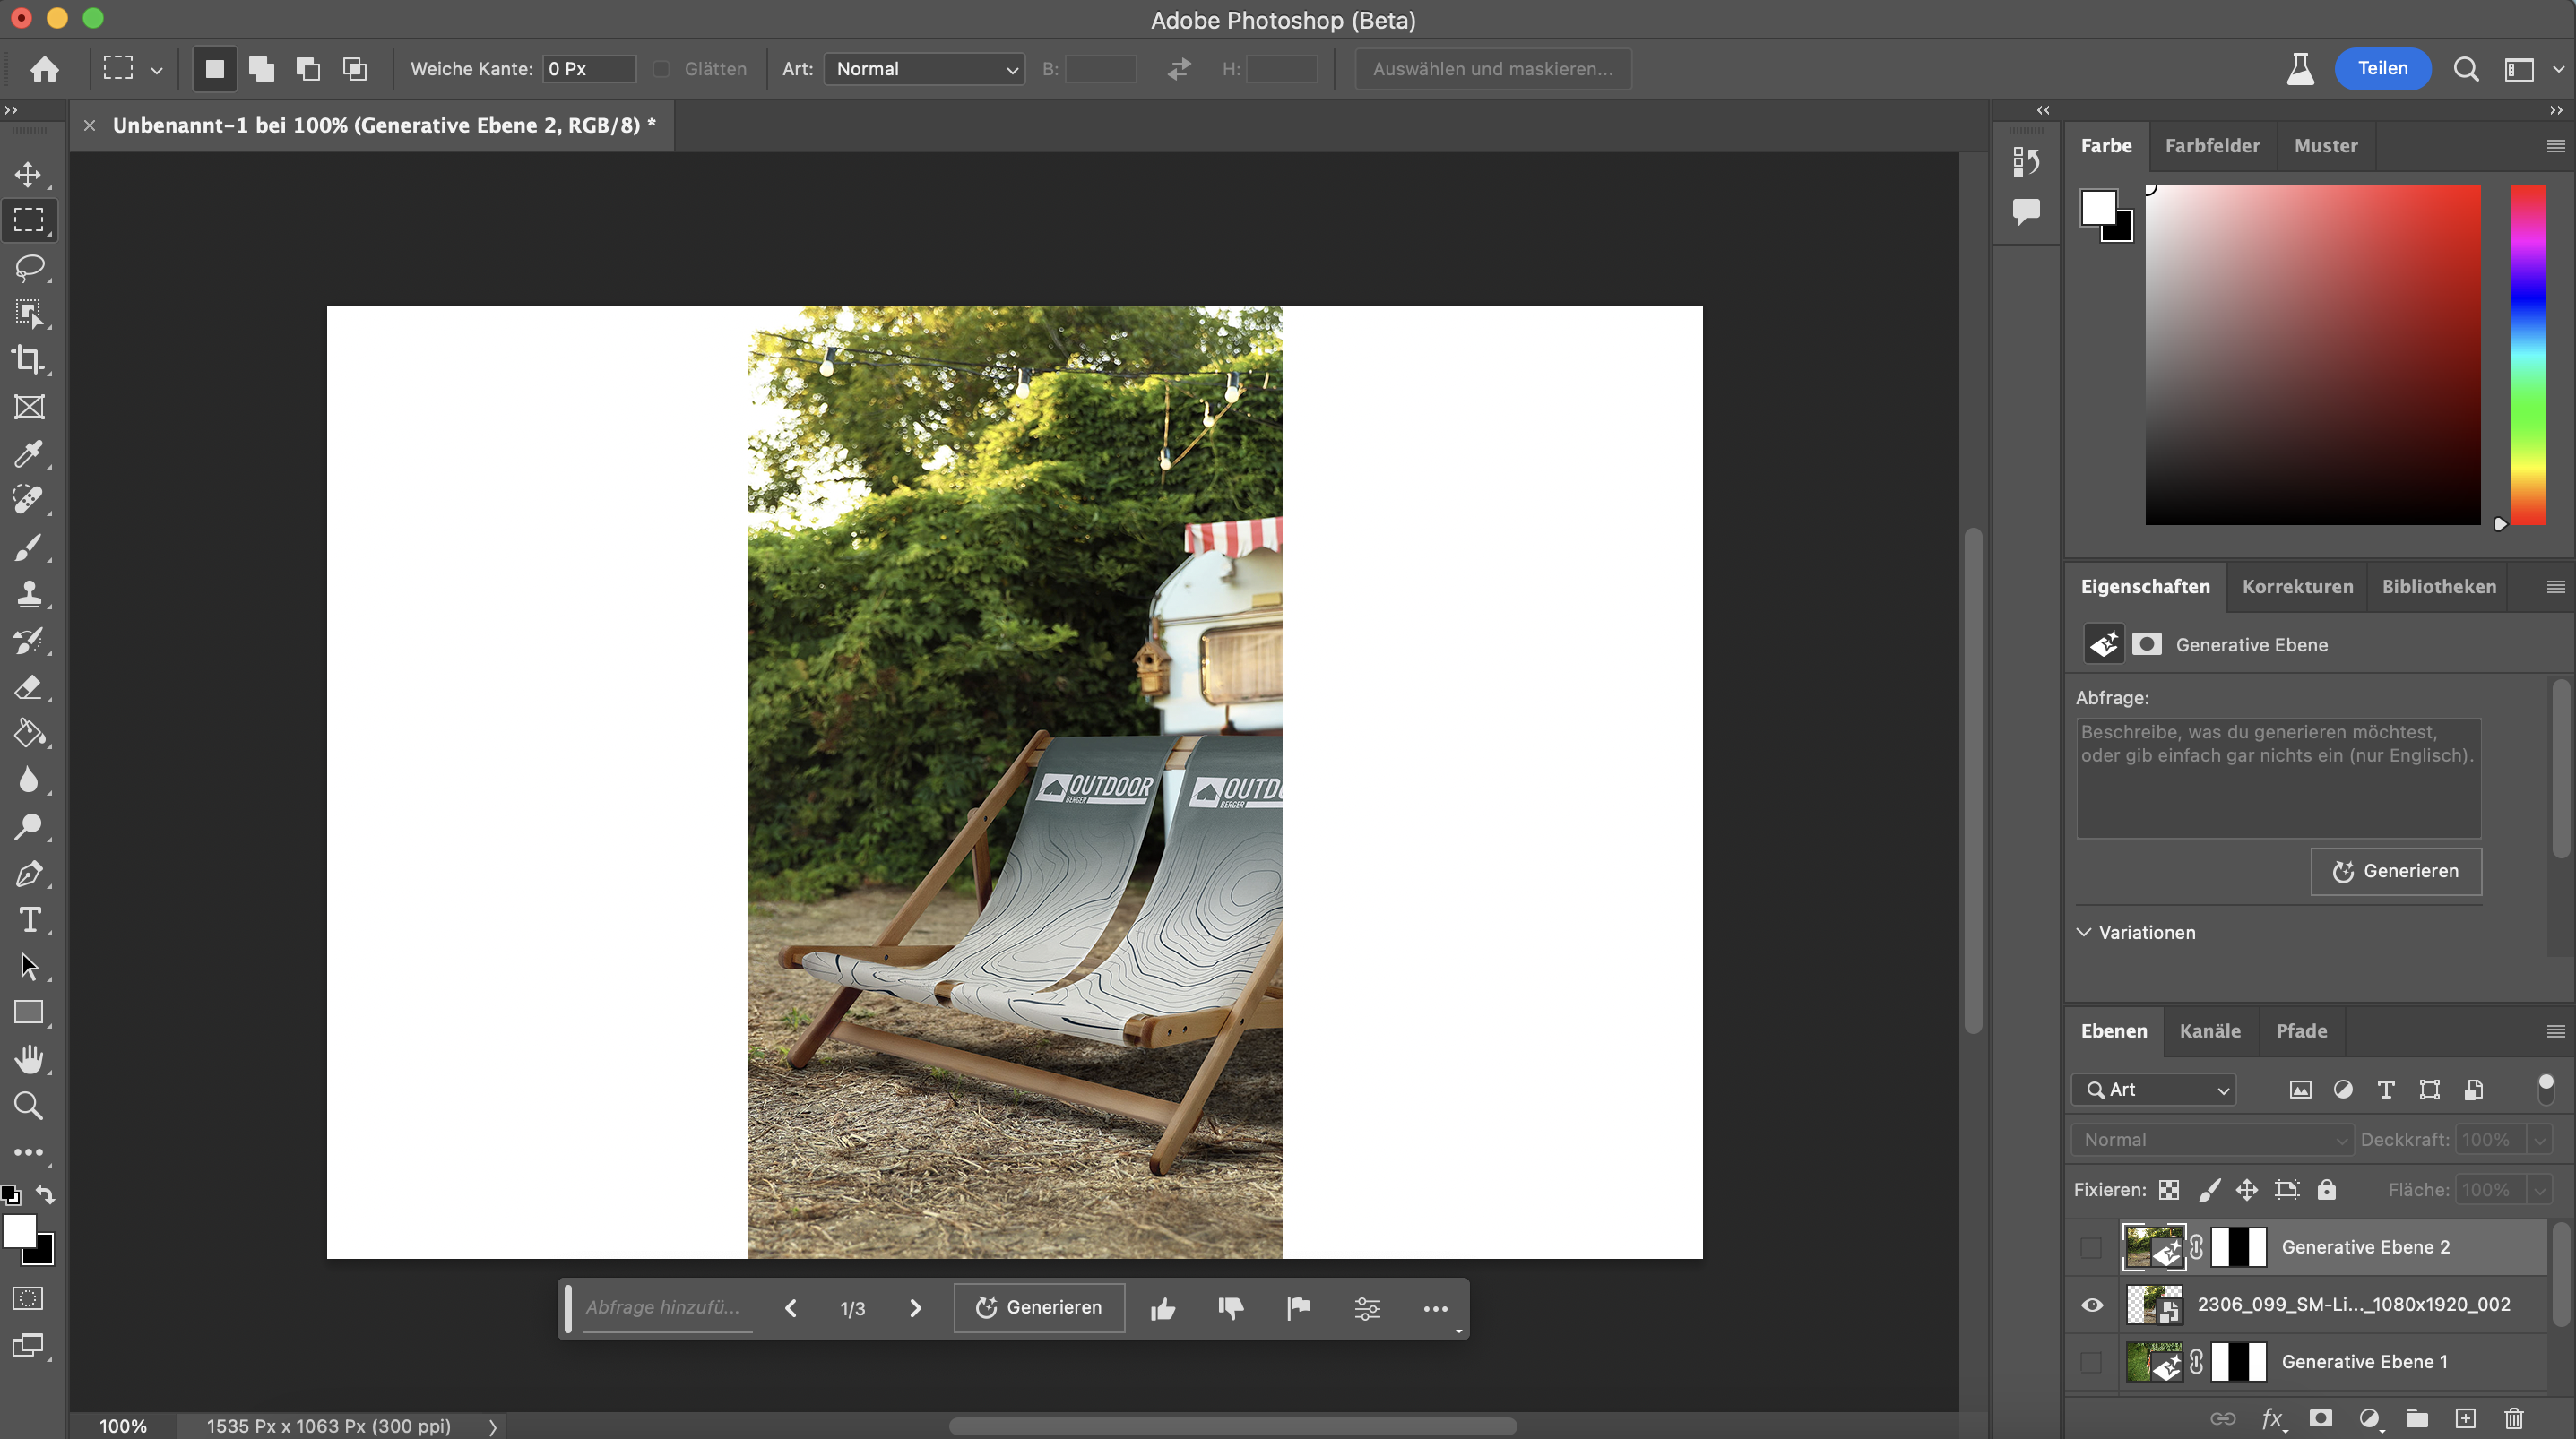The width and height of the screenshot is (2576, 1439).
Task: Collapse the Variationen section
Action: point(2084,932)
